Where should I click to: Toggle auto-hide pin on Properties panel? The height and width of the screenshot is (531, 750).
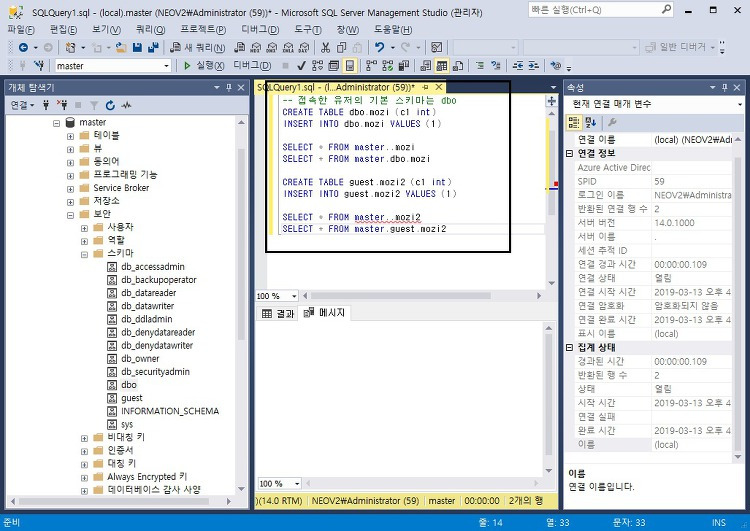click(x=725, y=88)
